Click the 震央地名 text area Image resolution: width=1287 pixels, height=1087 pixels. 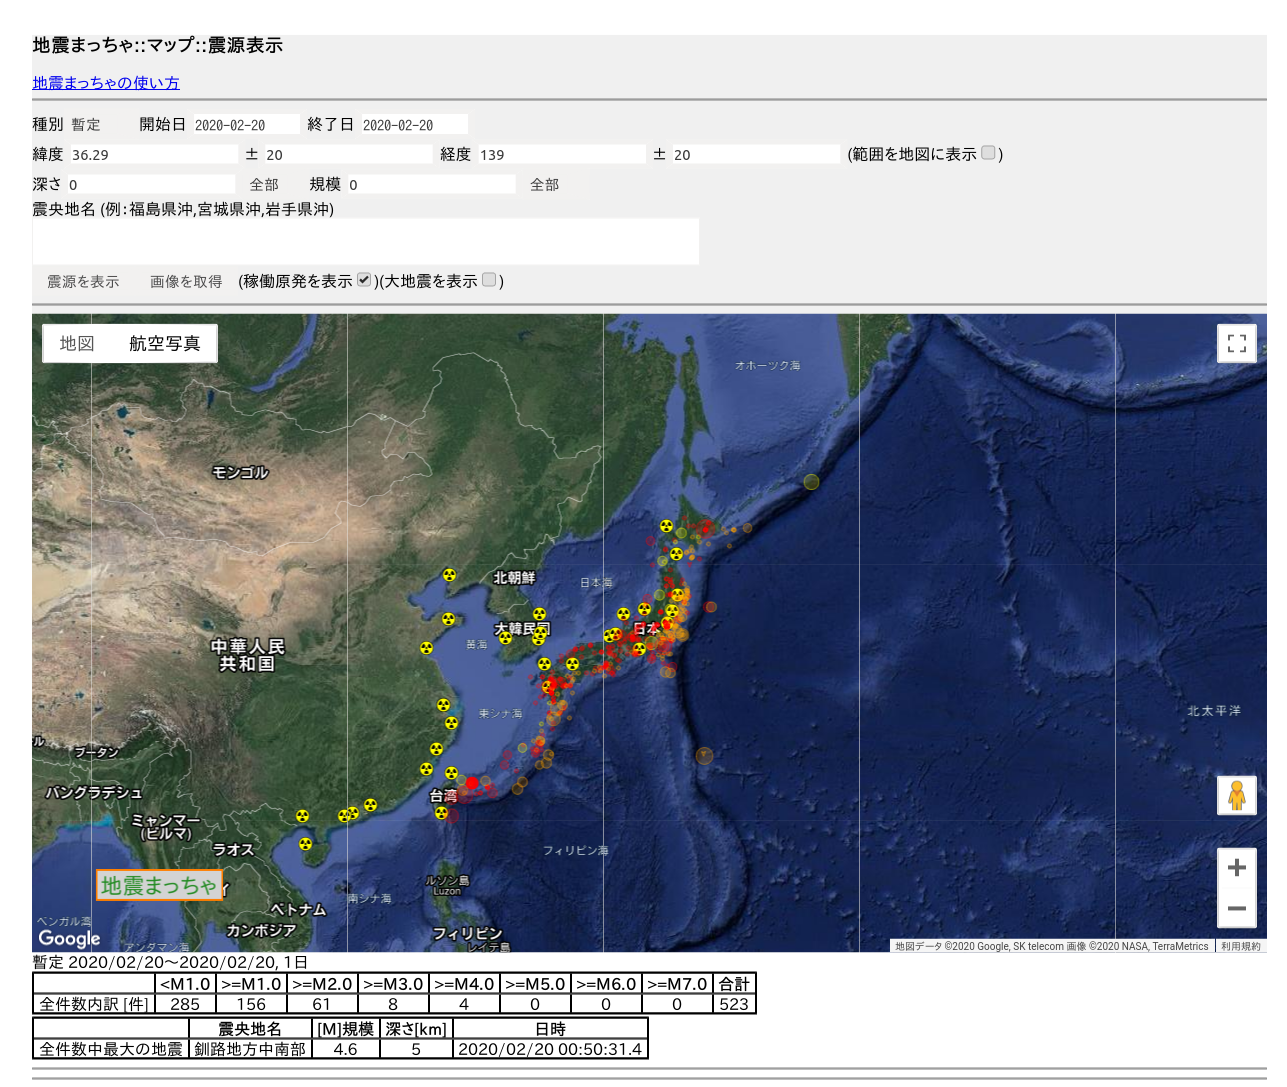coord(365,241)
